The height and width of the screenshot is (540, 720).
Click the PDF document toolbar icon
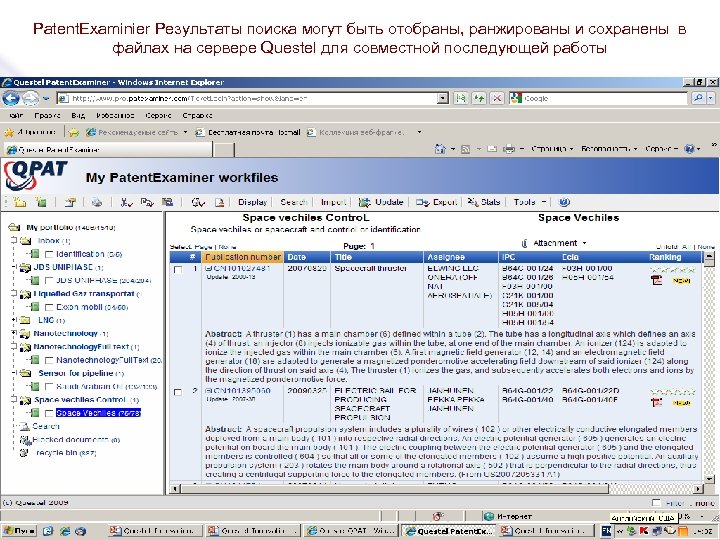[x=220, y=202]
